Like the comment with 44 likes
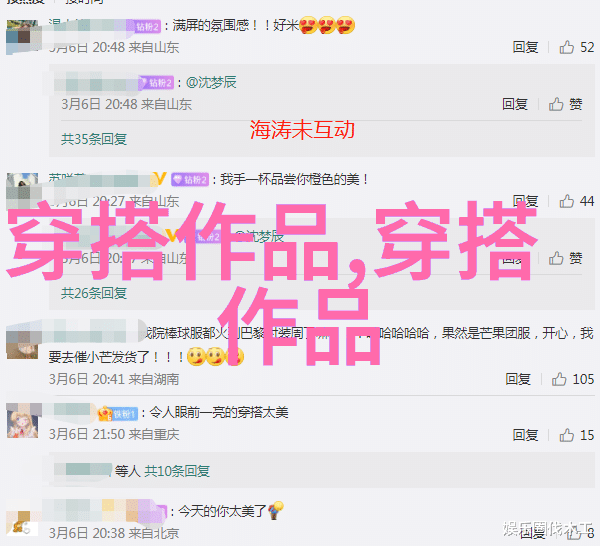The image size is (600, 546). point(567,201)
